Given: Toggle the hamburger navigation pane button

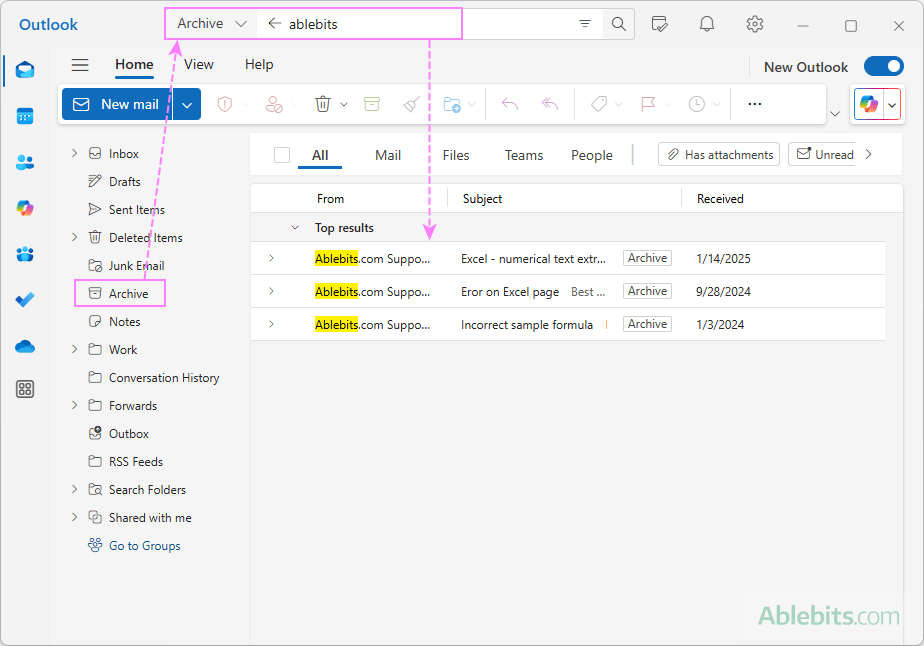Looking at the screenshot, I should (80, 65).
